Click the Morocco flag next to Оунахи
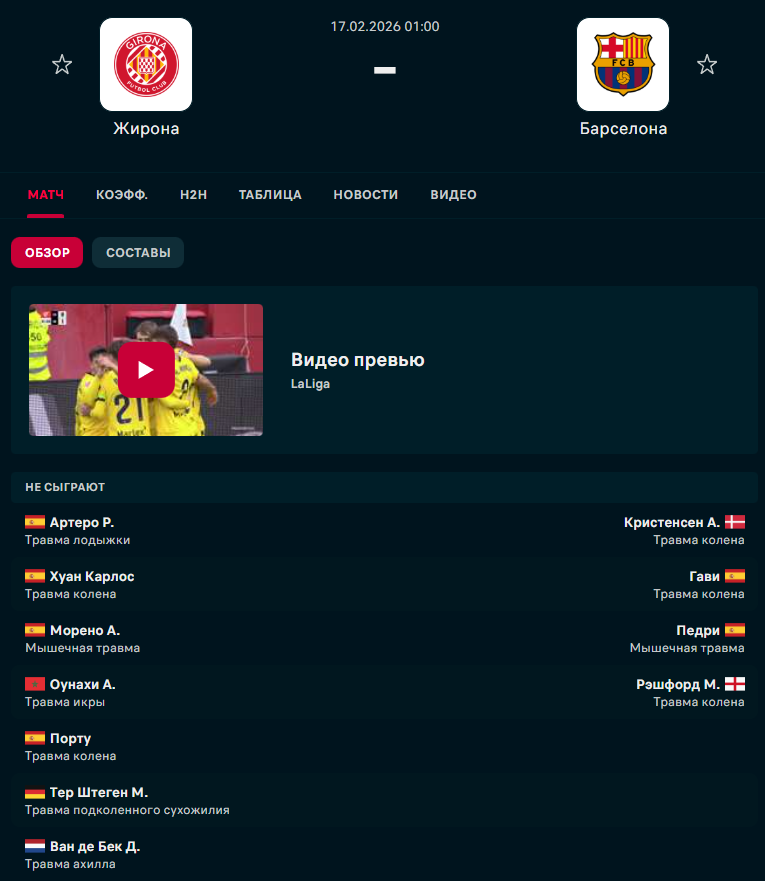Image resolution: width=765 pixels, height=881 pixels. click(35, 684)
